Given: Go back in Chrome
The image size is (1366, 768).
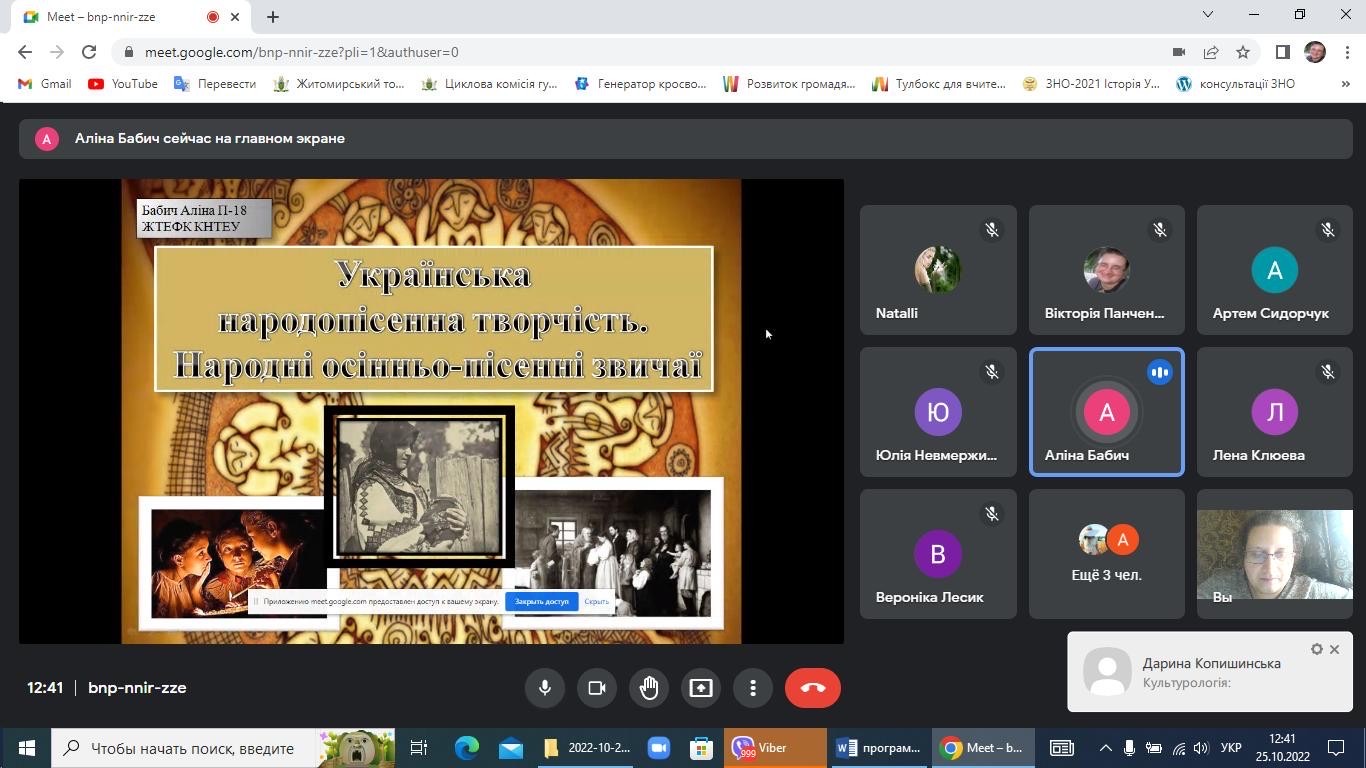Looking at the screenshot, I should 25,52.
